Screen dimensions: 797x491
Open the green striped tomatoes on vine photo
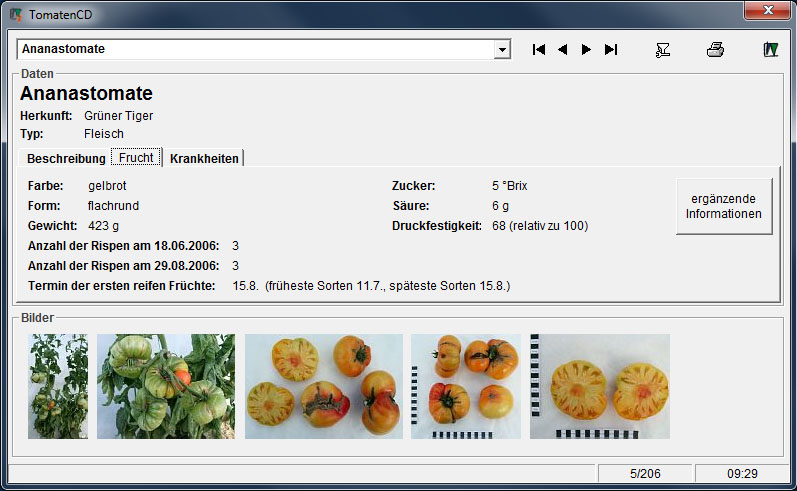coord(166,386)
